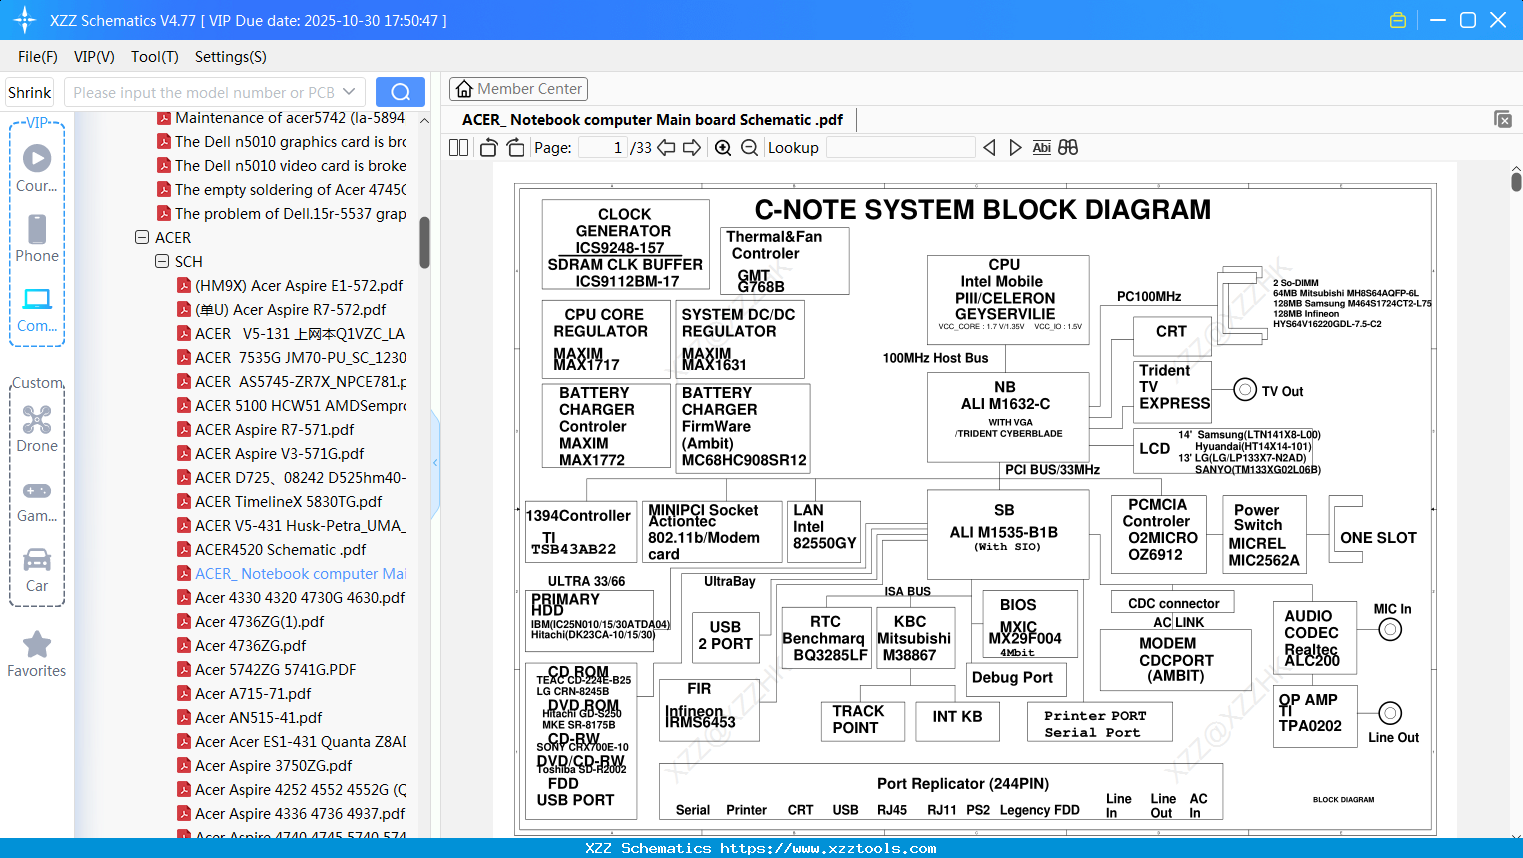The height and width of the screenshot is (858, 1523).
Task: Click the PDF viewer vertical scrollbar thumb
Action: [x=1516, y=181]
